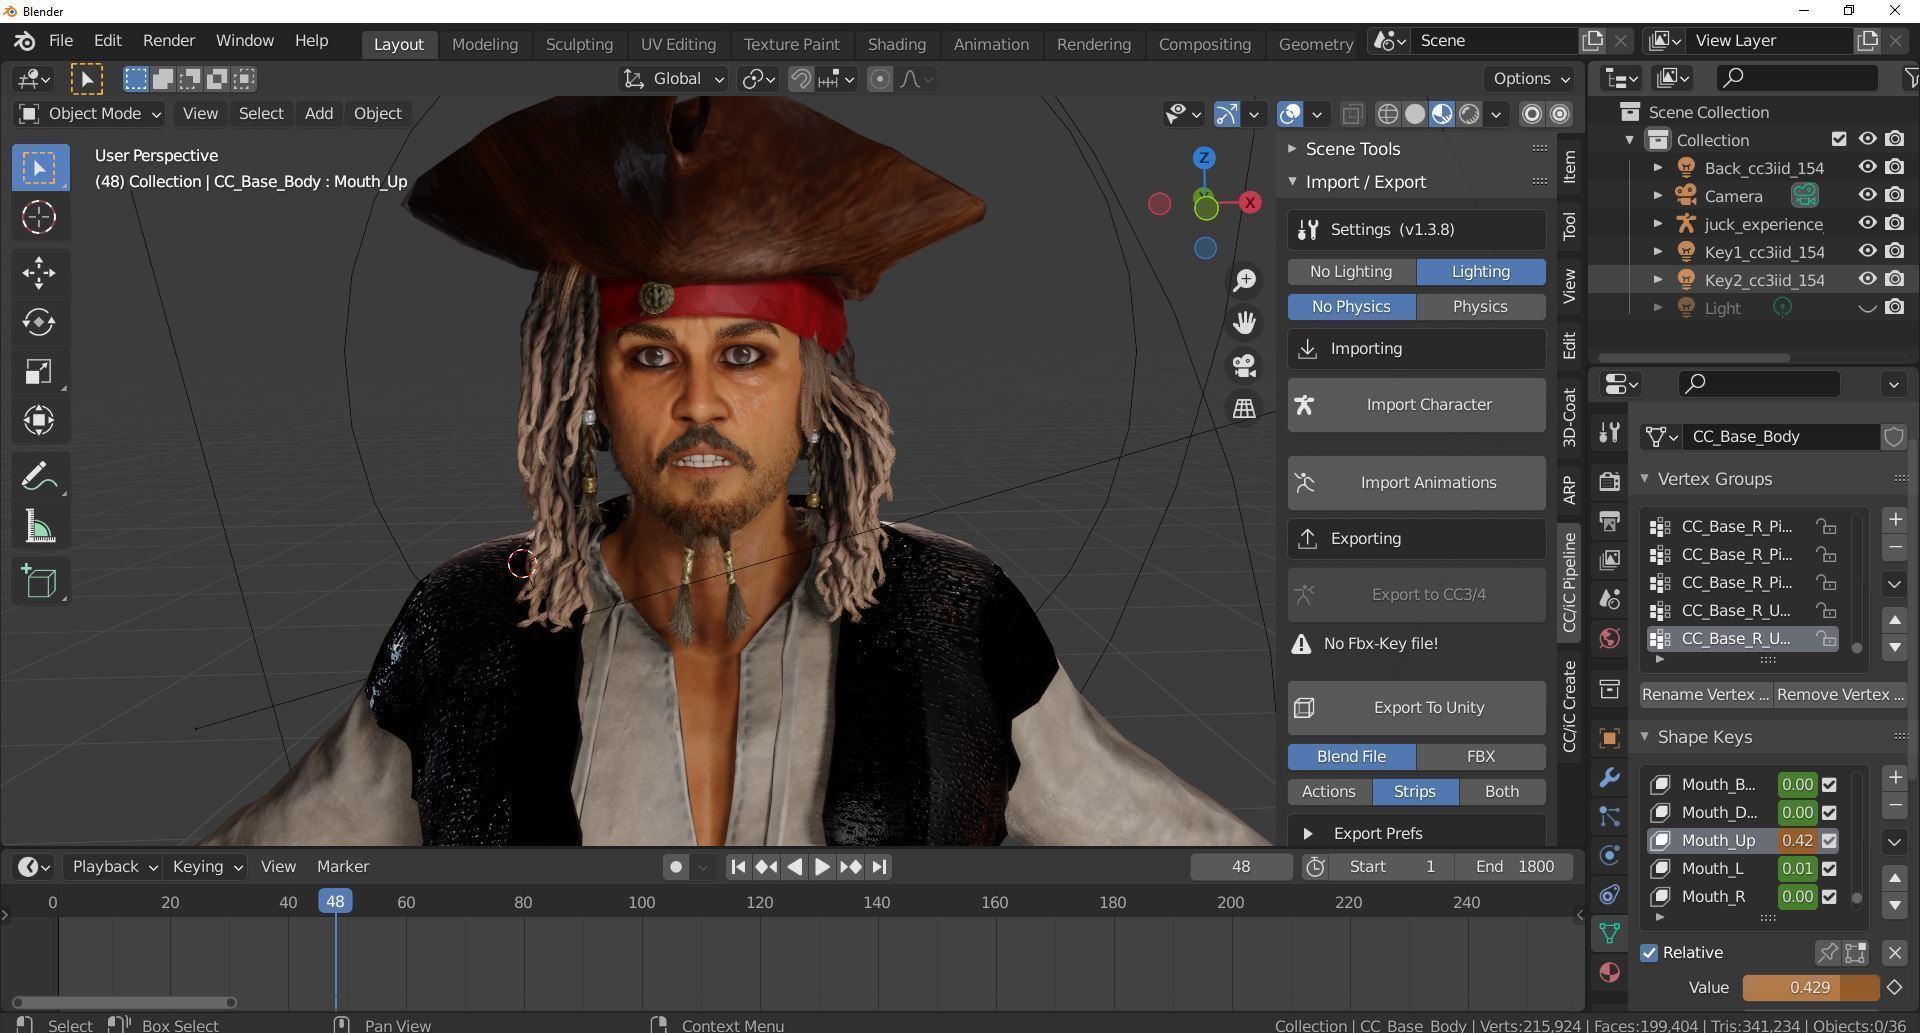The height and width of the screenshot is (1033, 1920).
Task: Add a new shape key plus button
Action: pos(1894,778)
